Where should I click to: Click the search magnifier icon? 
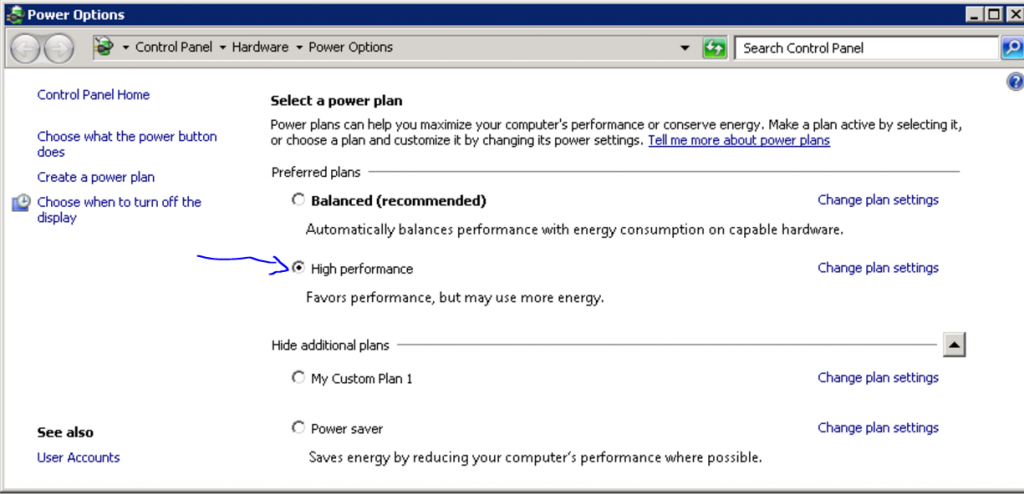click(1011, 48)
